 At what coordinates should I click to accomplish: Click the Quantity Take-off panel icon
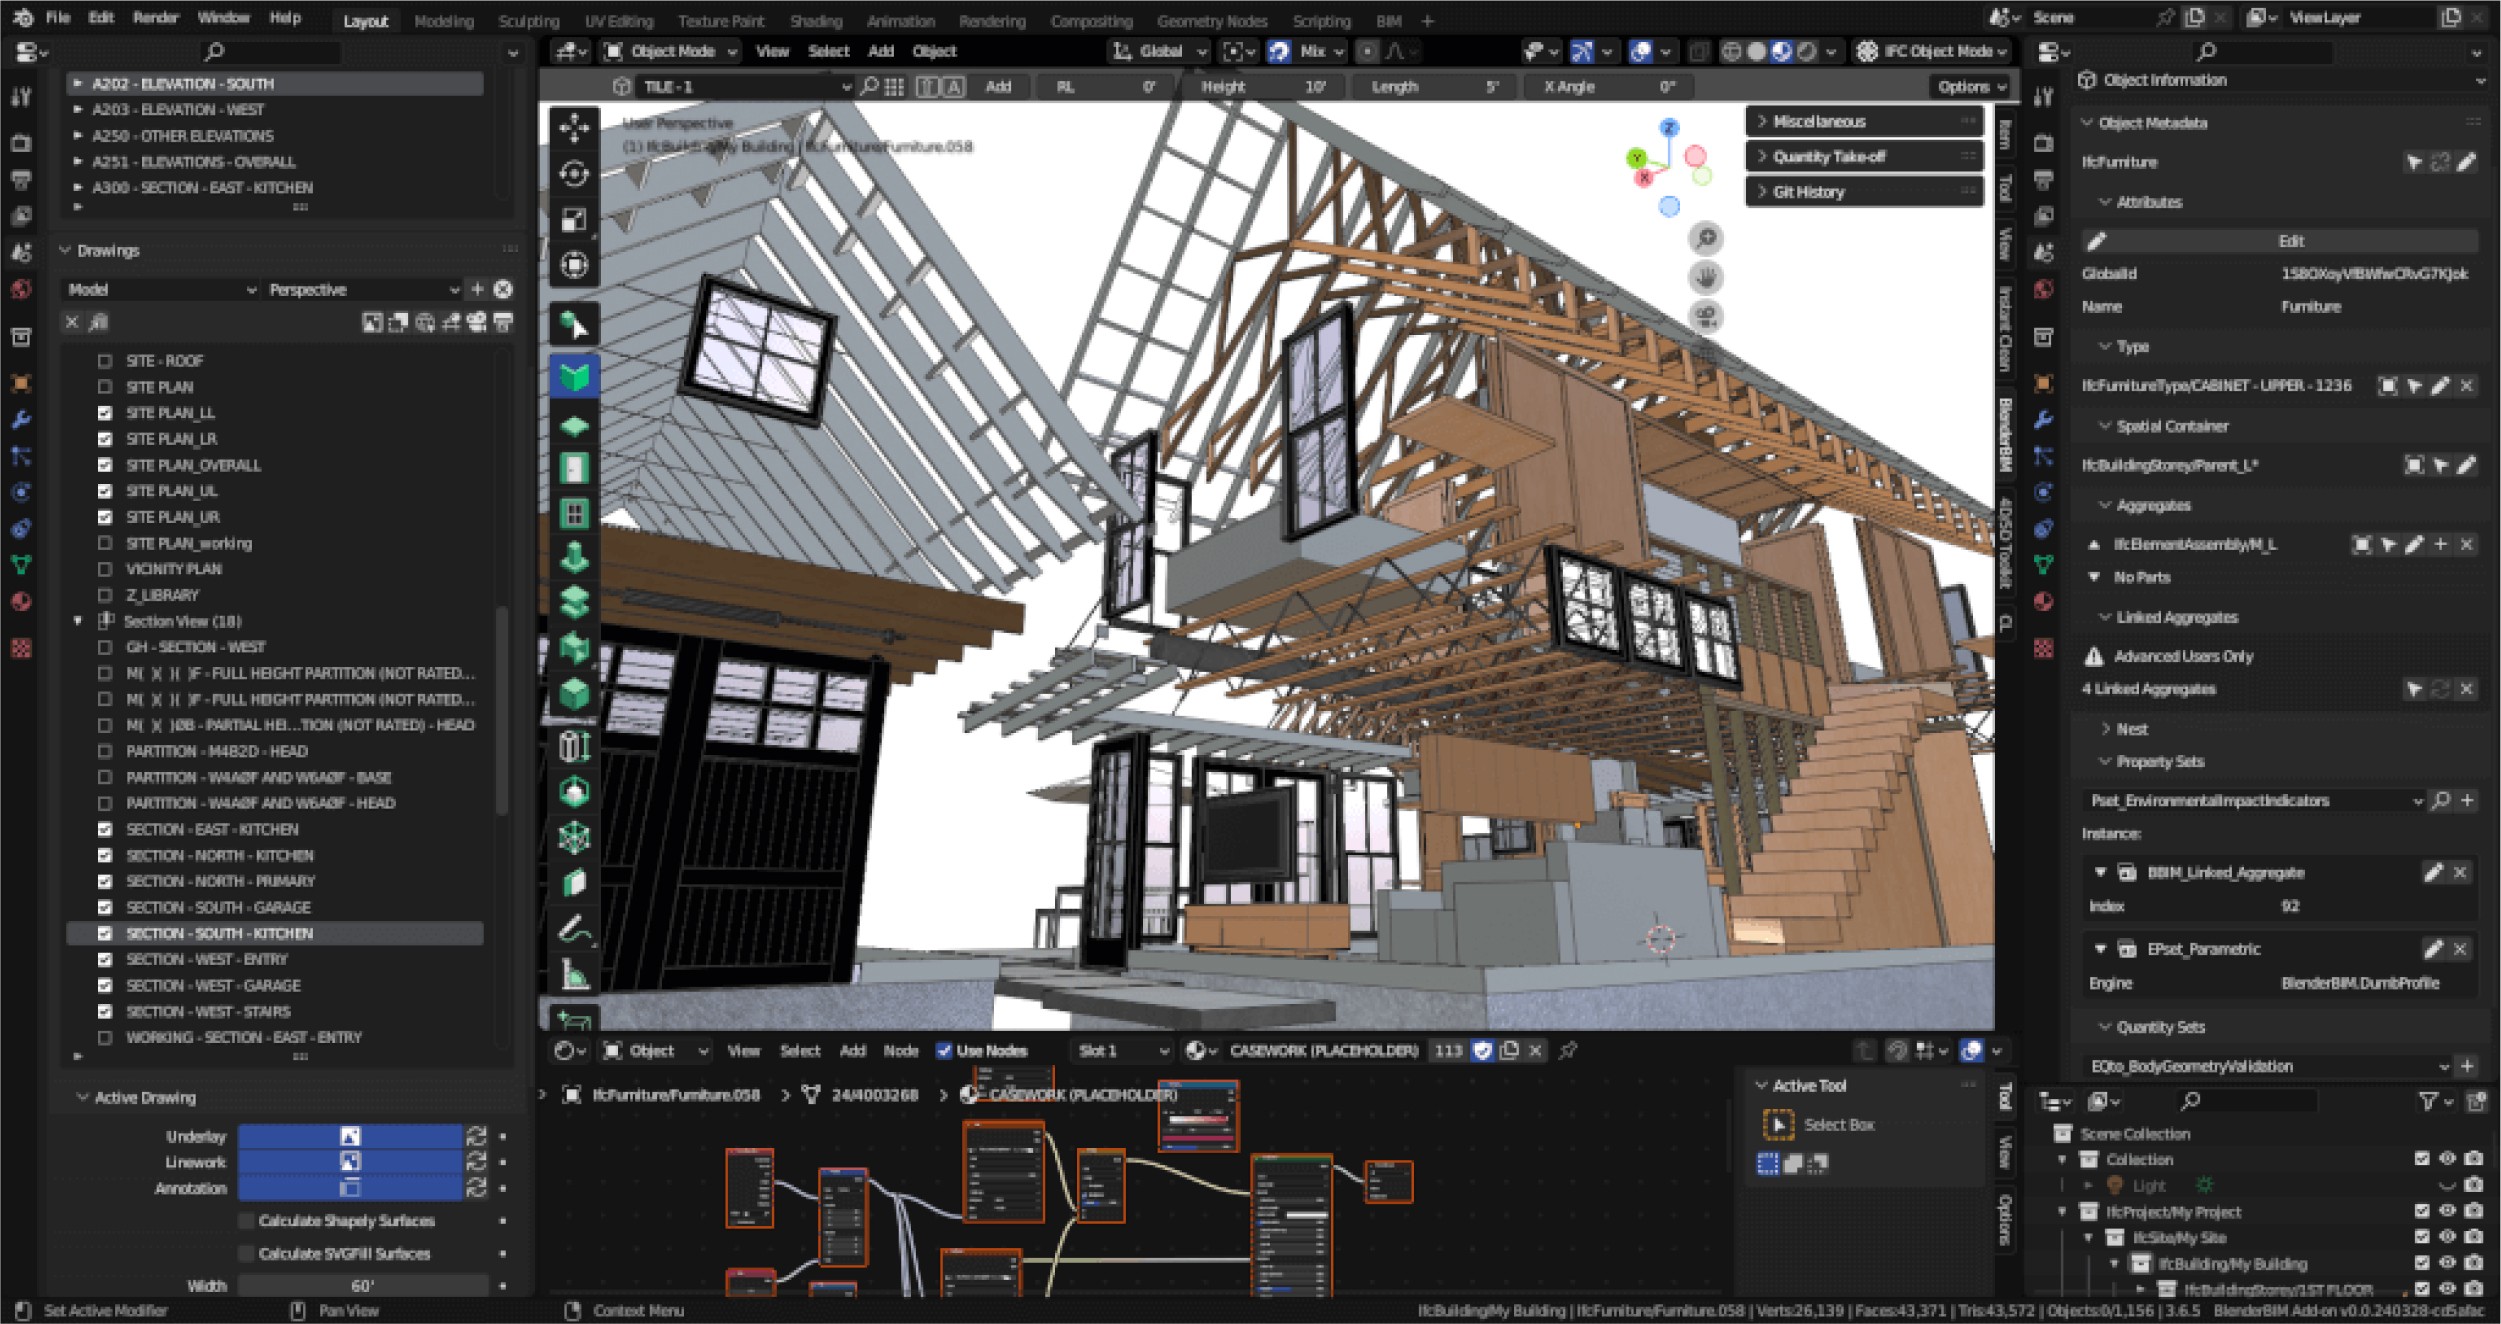point(1836,157)
